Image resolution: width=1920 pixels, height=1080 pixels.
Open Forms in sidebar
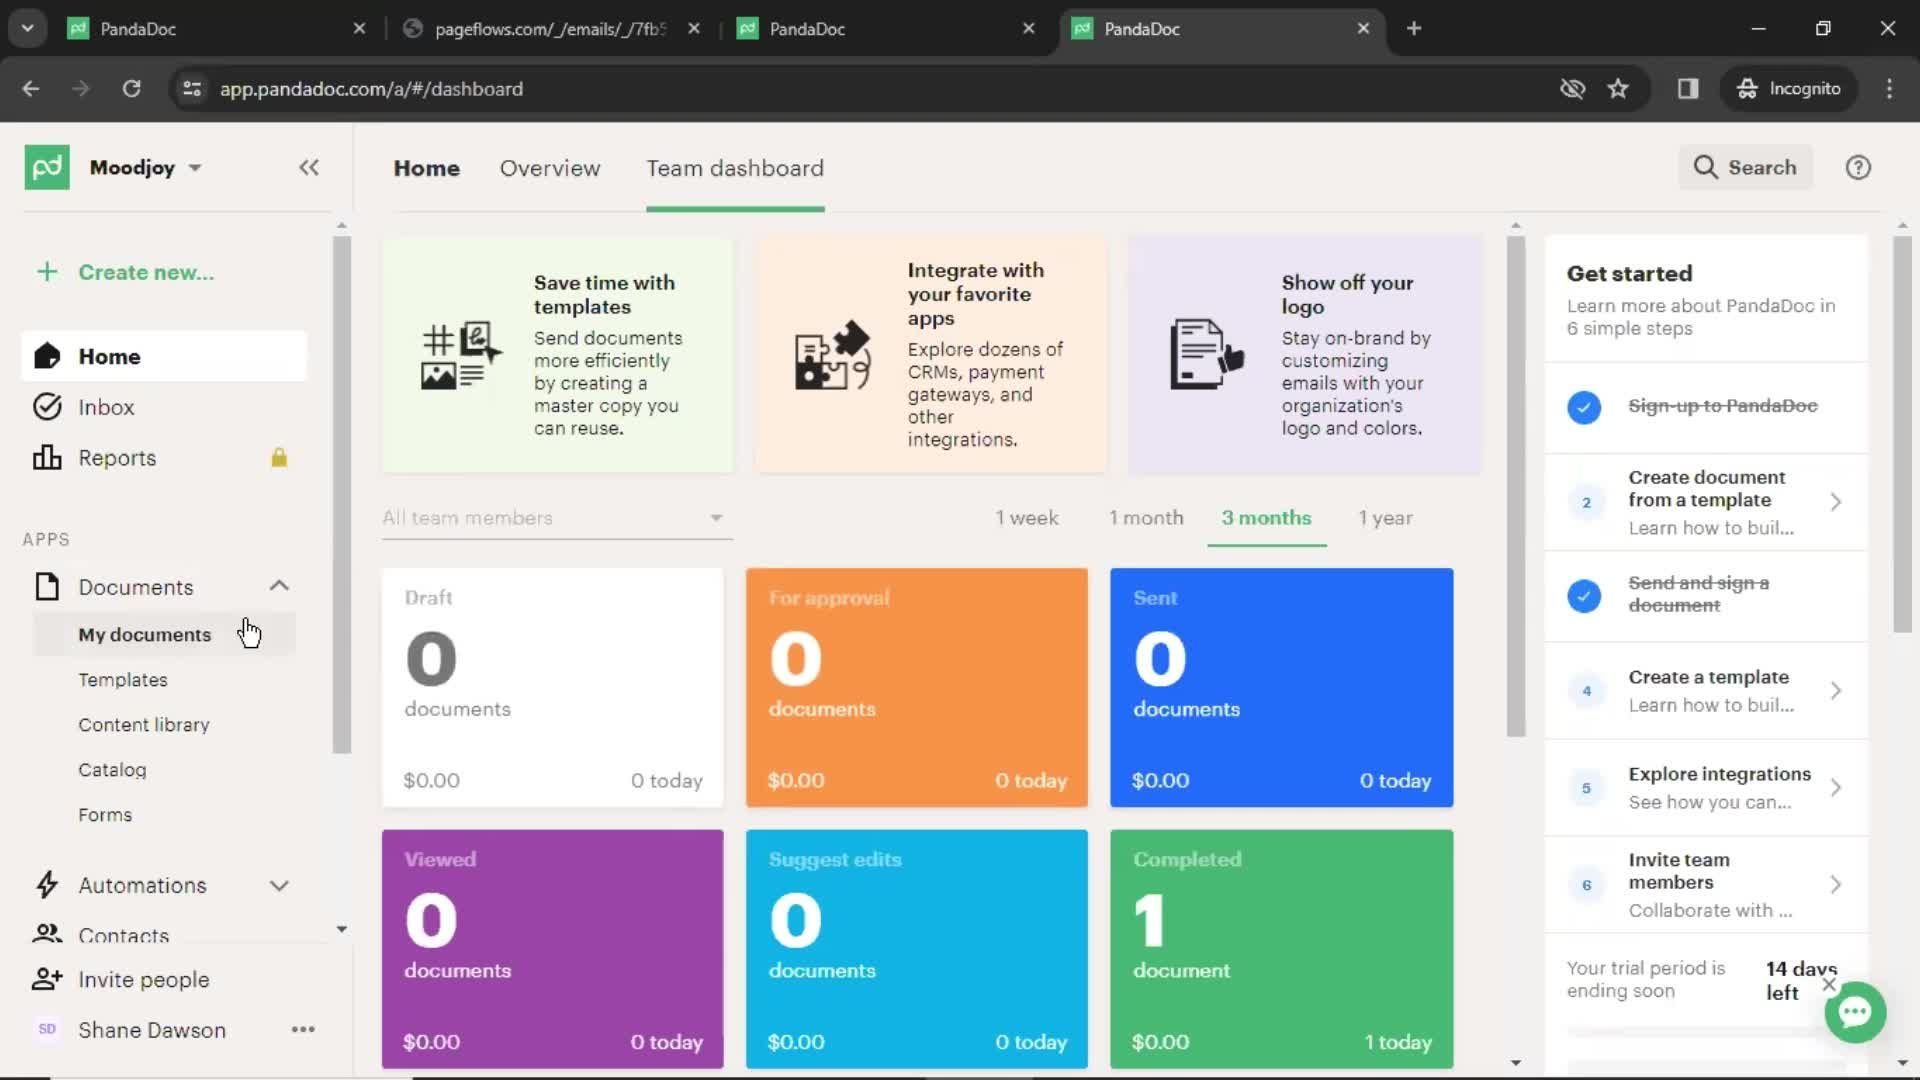[x=105, y=815]
